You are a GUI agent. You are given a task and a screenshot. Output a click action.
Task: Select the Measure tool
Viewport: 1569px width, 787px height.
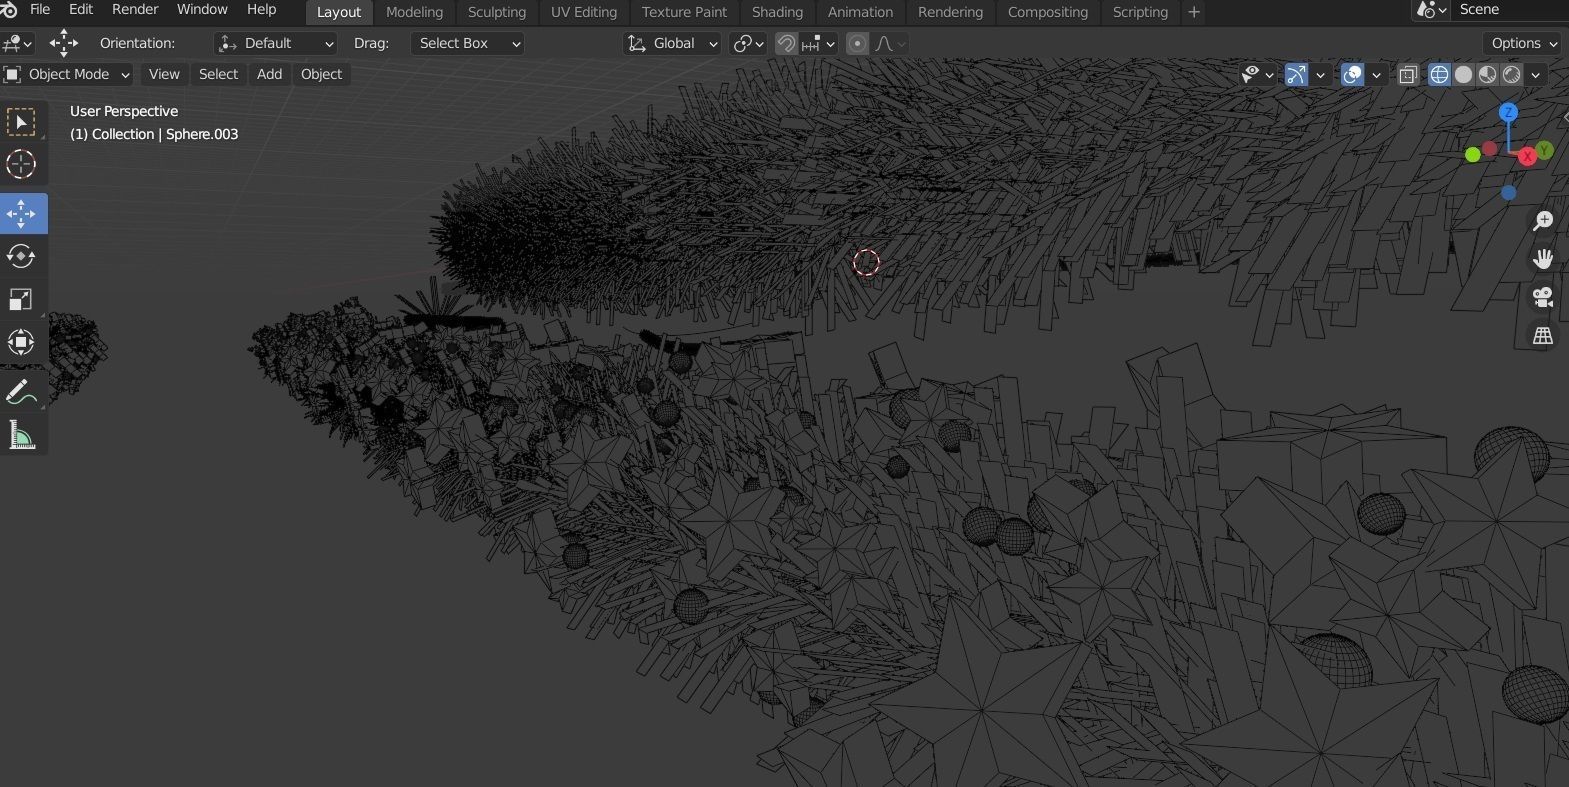tap(21, 435)
